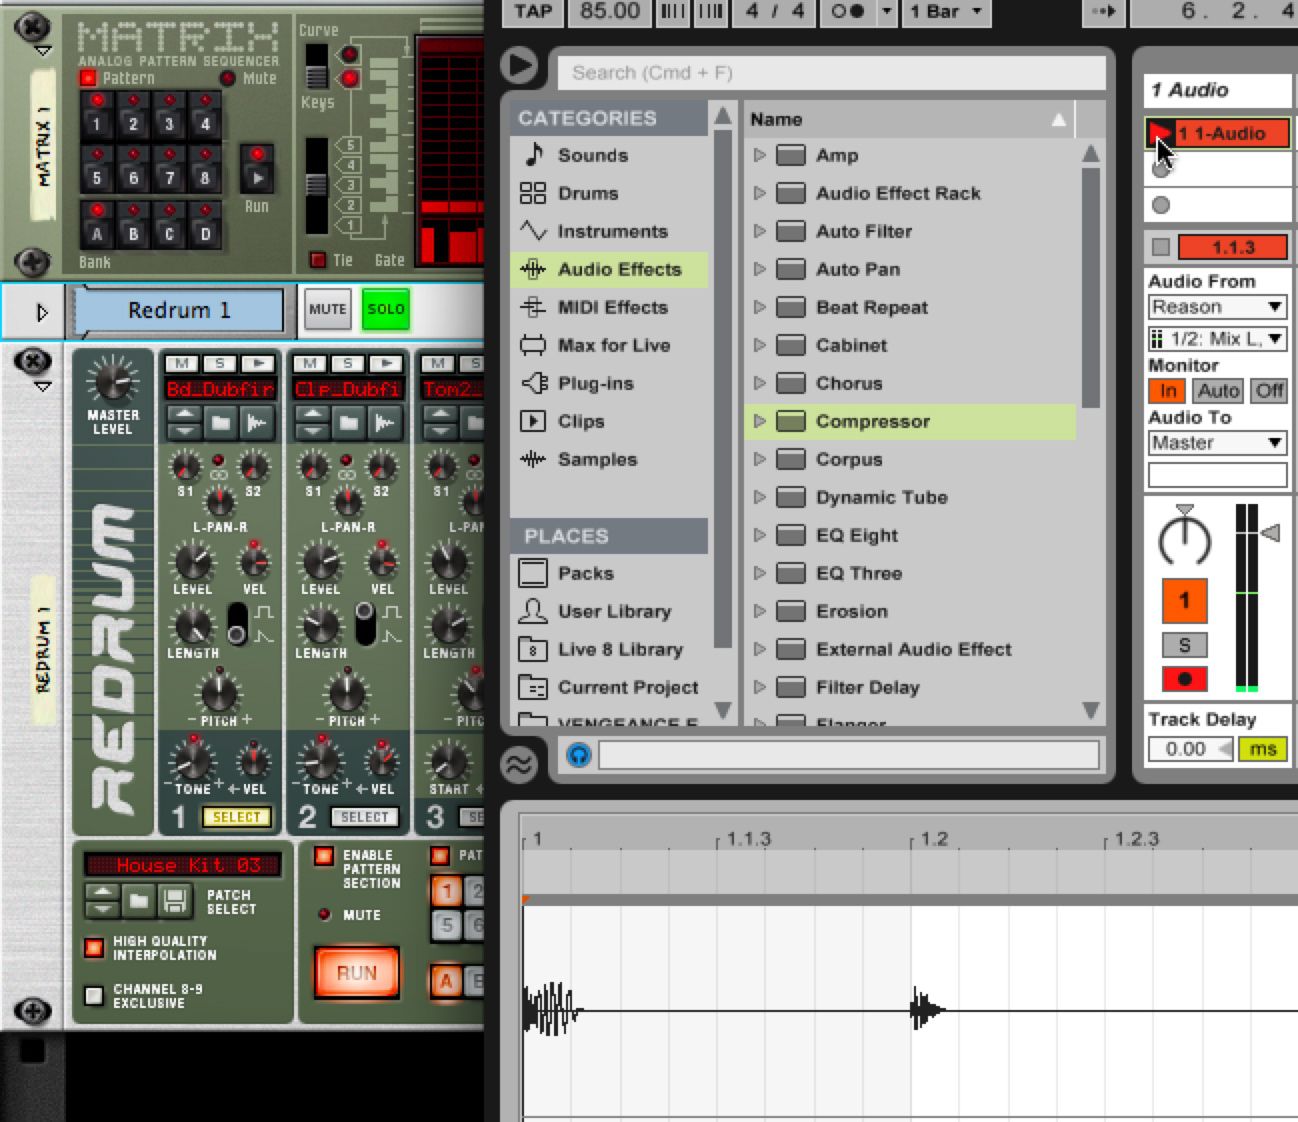1298x1122 pixels.
Task: Open User Library place
Action: pyautogui.click(x=614, y=611)
